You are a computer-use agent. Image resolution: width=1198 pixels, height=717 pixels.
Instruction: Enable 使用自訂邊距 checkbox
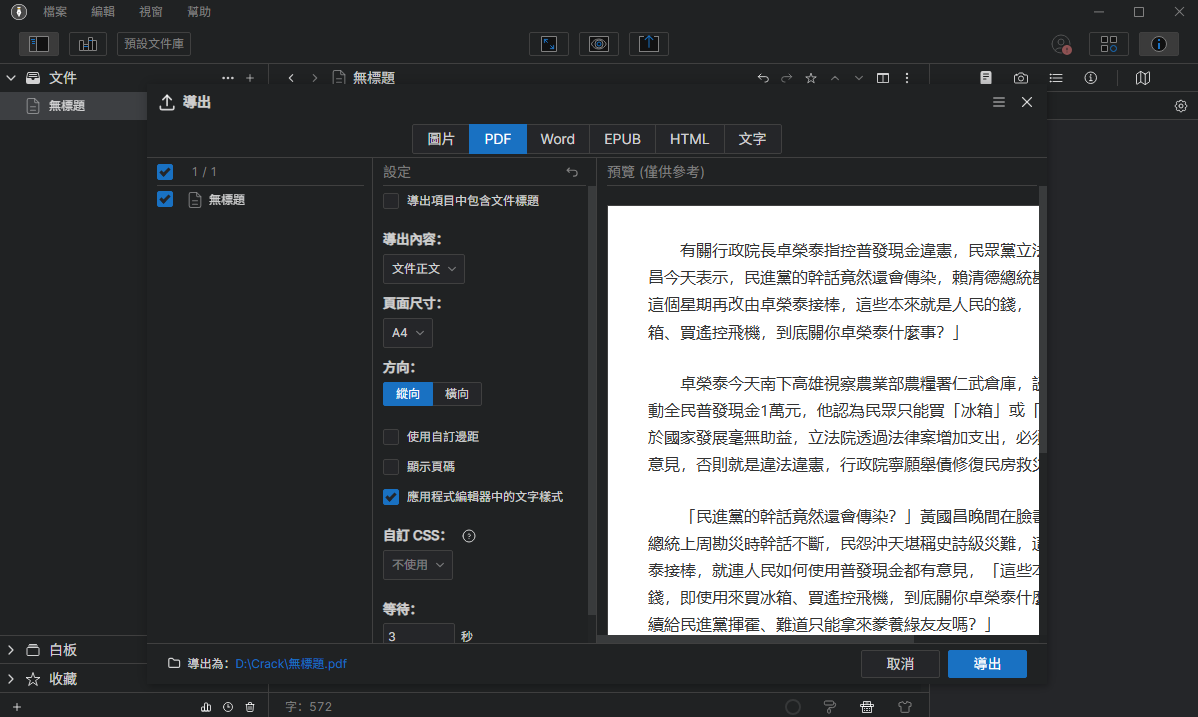coord(391,436)
